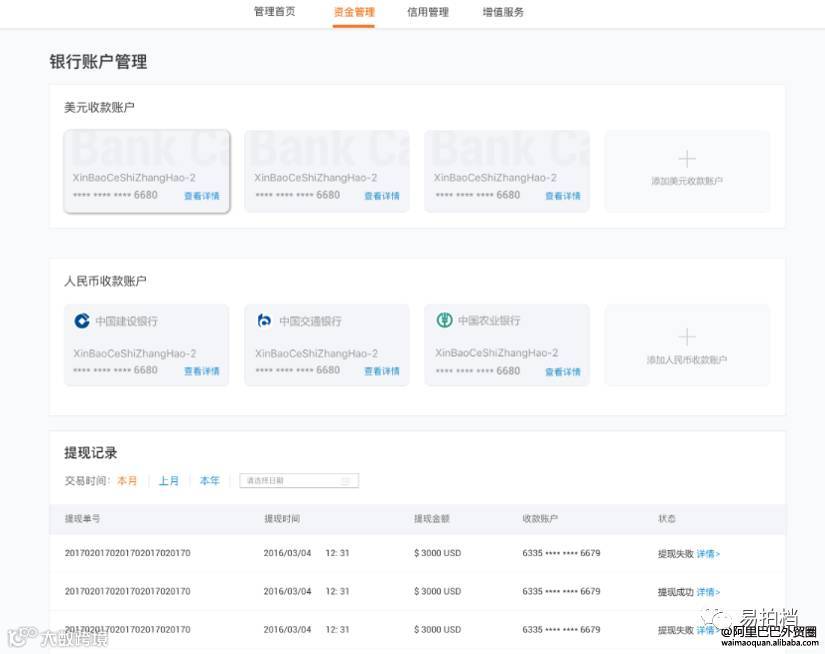This screenshot has height=654, width=825.
Task: Filter withdrawals by 本月
Action: 127,481
